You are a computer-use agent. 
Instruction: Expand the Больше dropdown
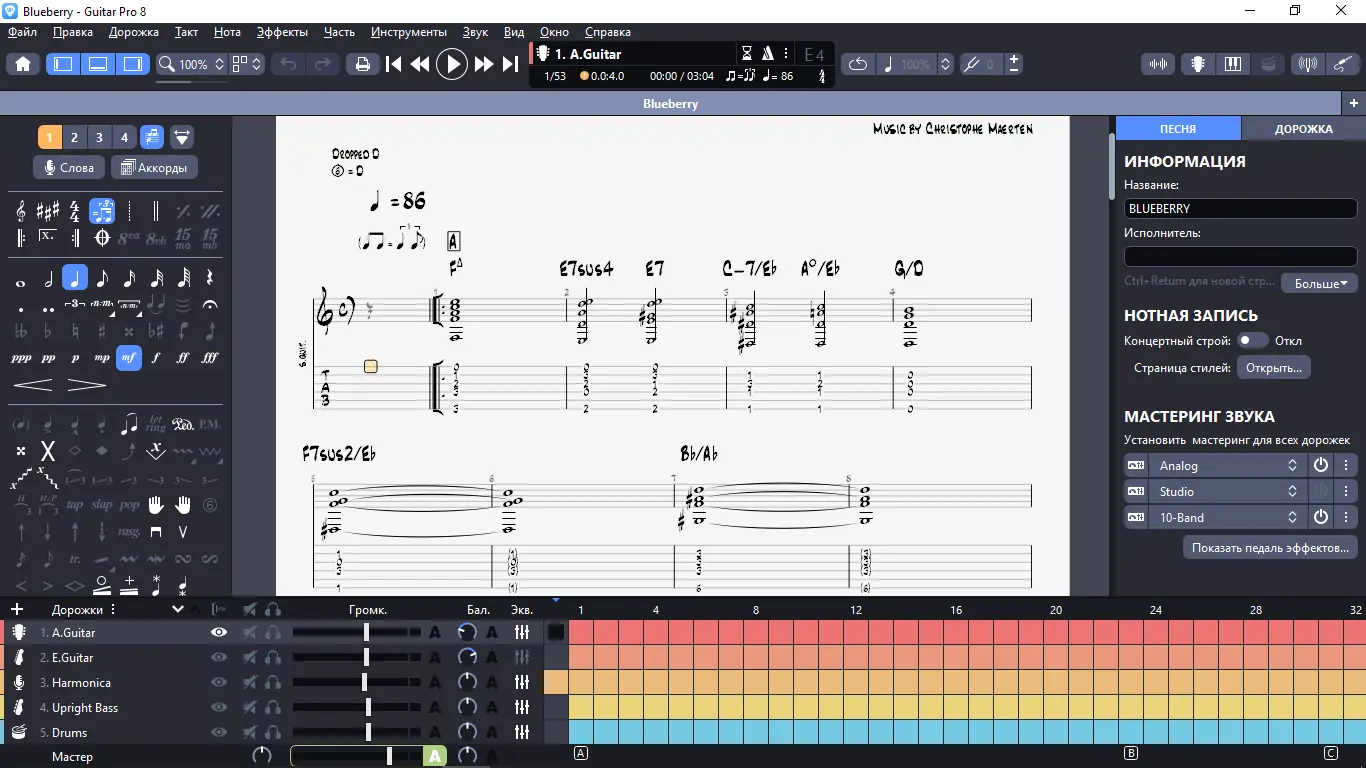coord(1320,283)
